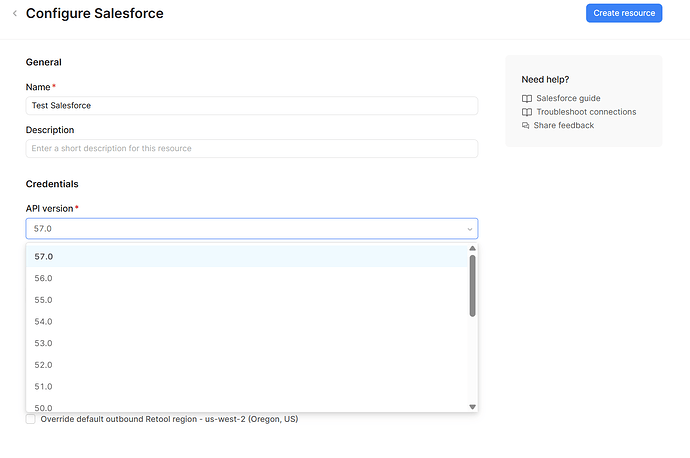Screen dimensions: 690x458
Task: Click the Troubleshoot connections book icon
Action: (x=527, y=112)
